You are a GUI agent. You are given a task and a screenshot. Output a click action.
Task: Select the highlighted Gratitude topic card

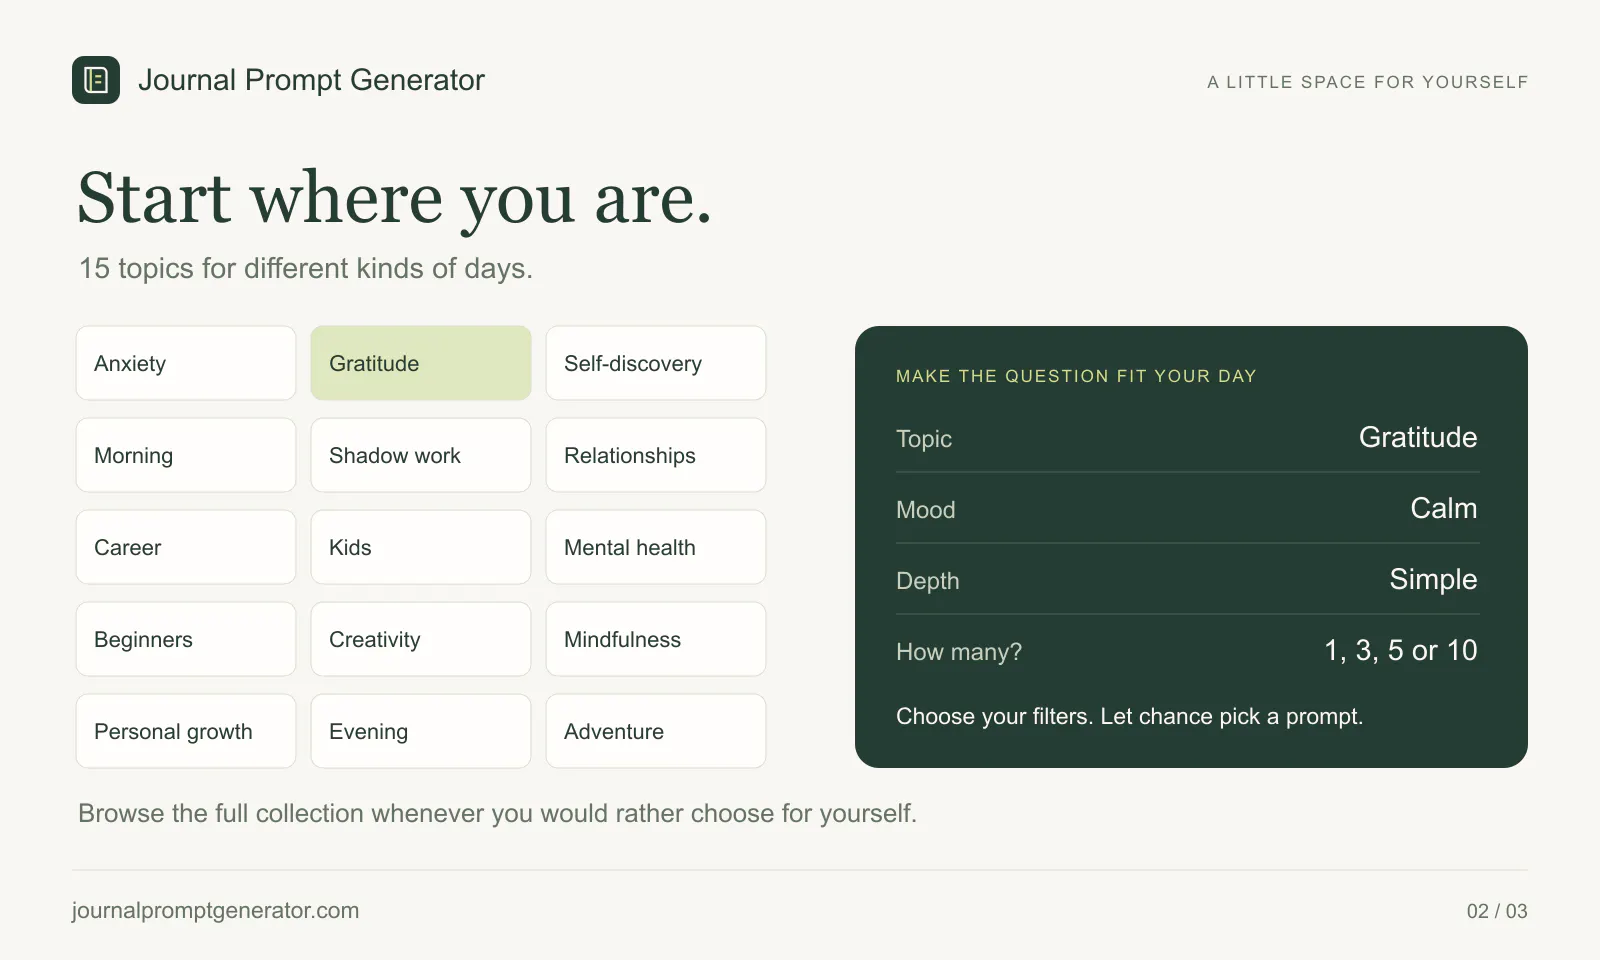(x=421, y=363)
